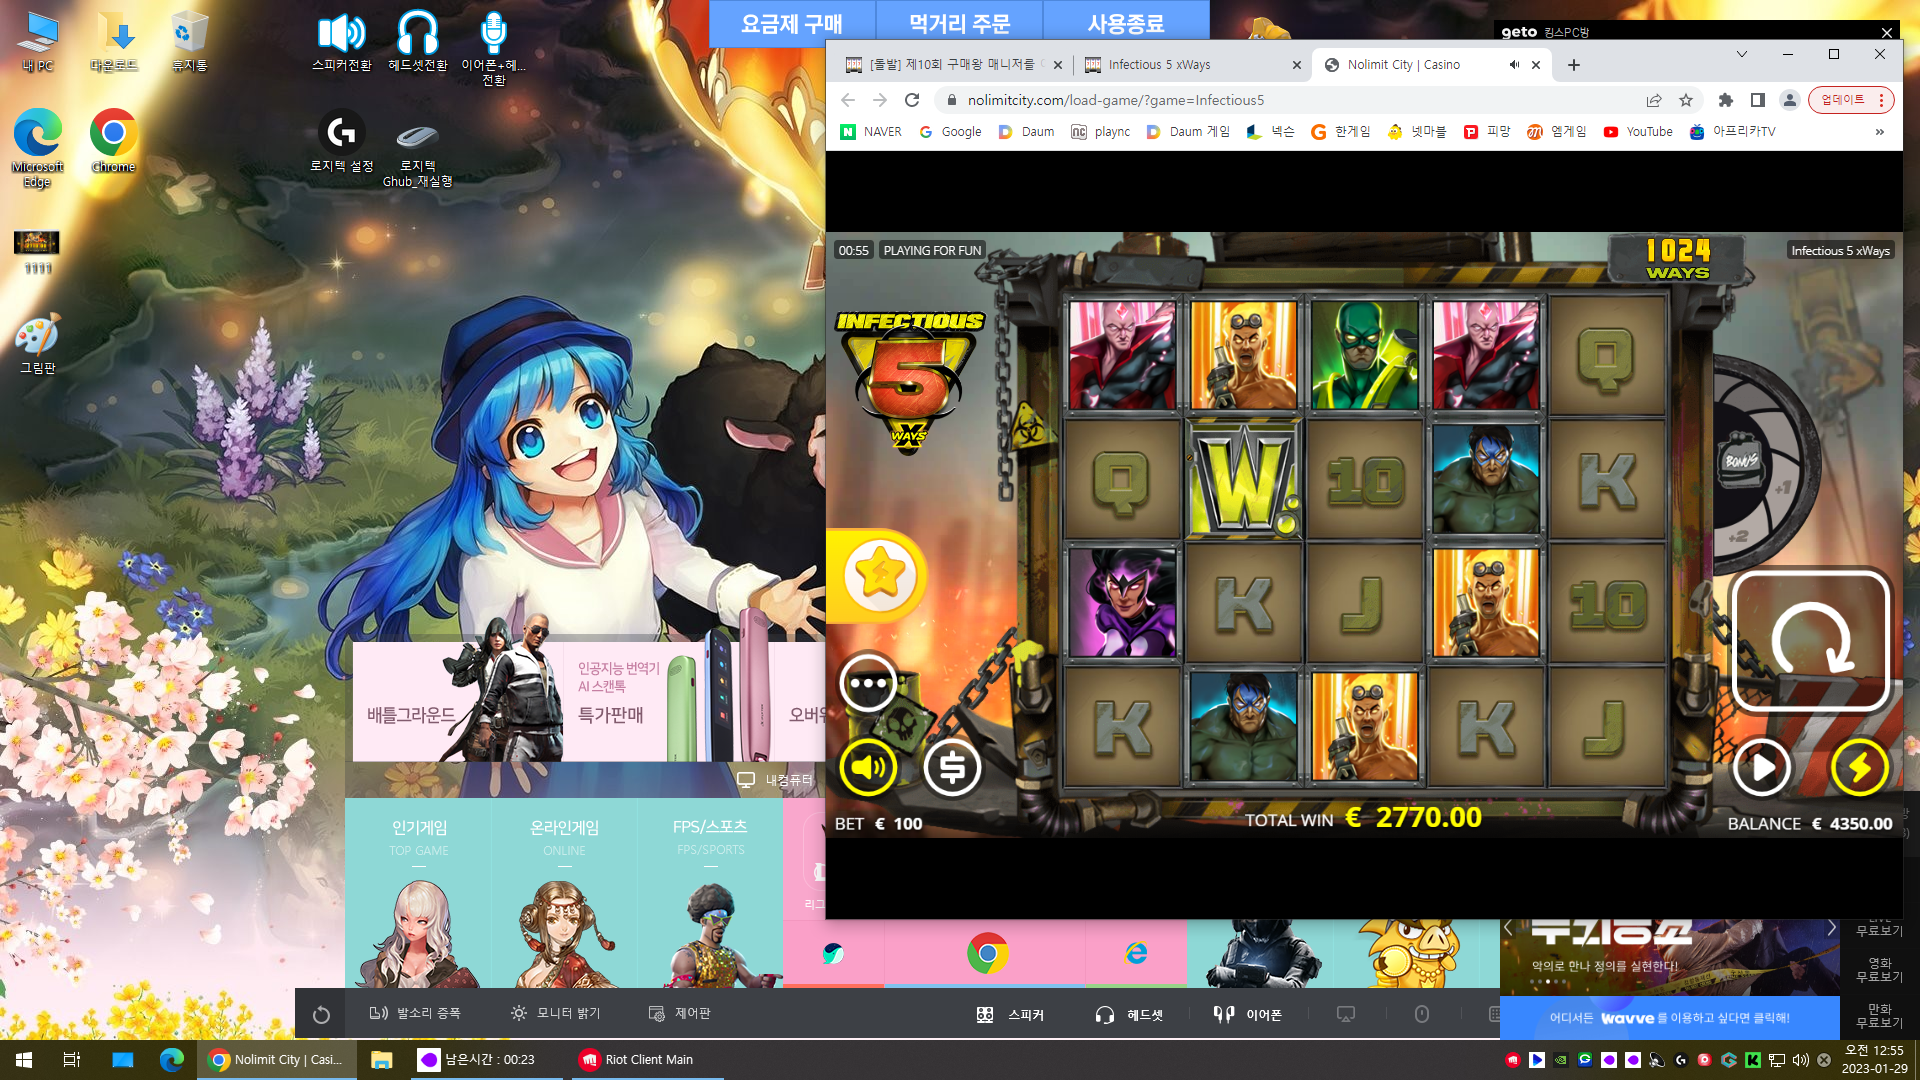Click the Infectious 5 xWays game logo
1920x1080 pixels.
[910, 383]
